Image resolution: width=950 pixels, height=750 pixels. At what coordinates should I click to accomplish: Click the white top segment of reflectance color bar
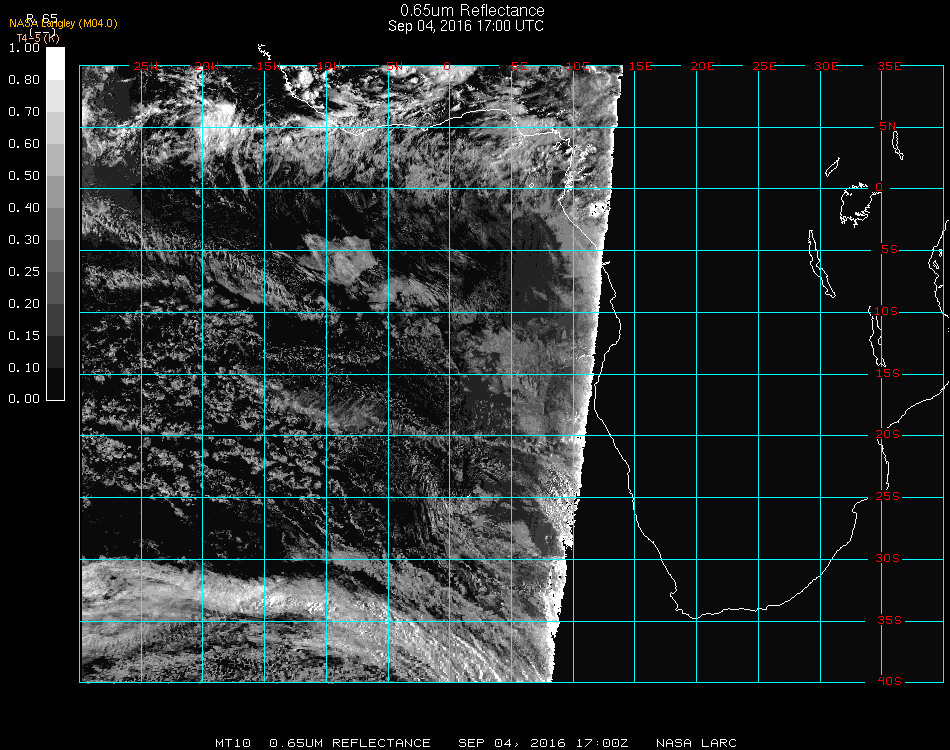pos(55,64)
